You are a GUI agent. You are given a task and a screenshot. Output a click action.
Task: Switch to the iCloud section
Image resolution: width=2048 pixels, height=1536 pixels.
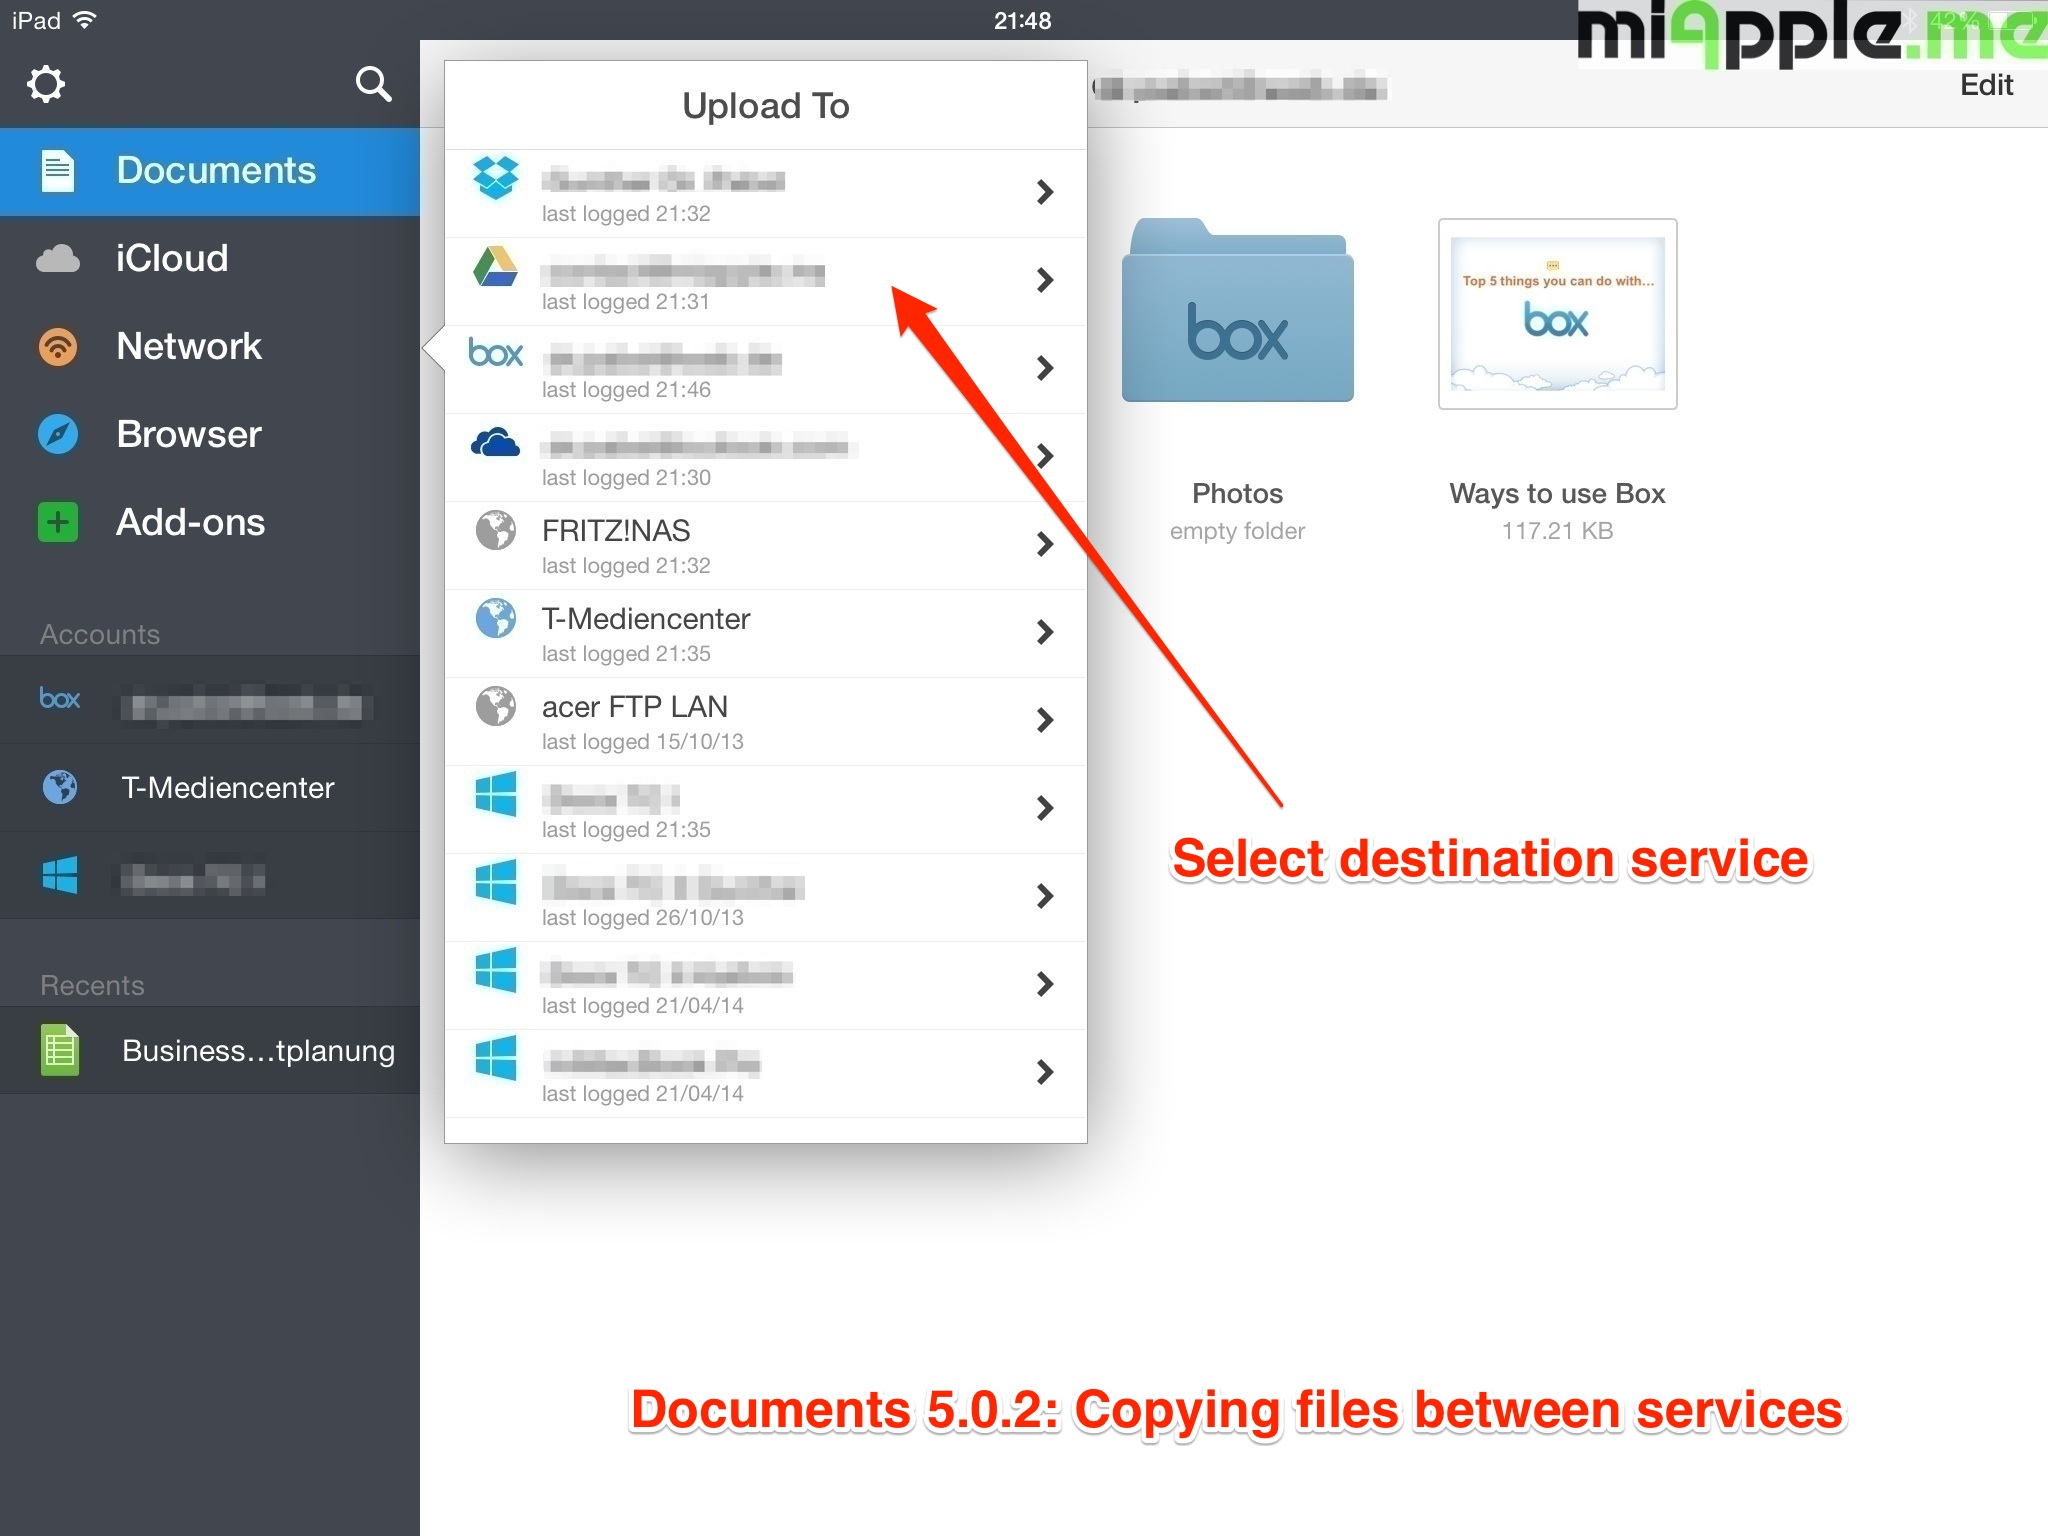click(x=172, y=258)
